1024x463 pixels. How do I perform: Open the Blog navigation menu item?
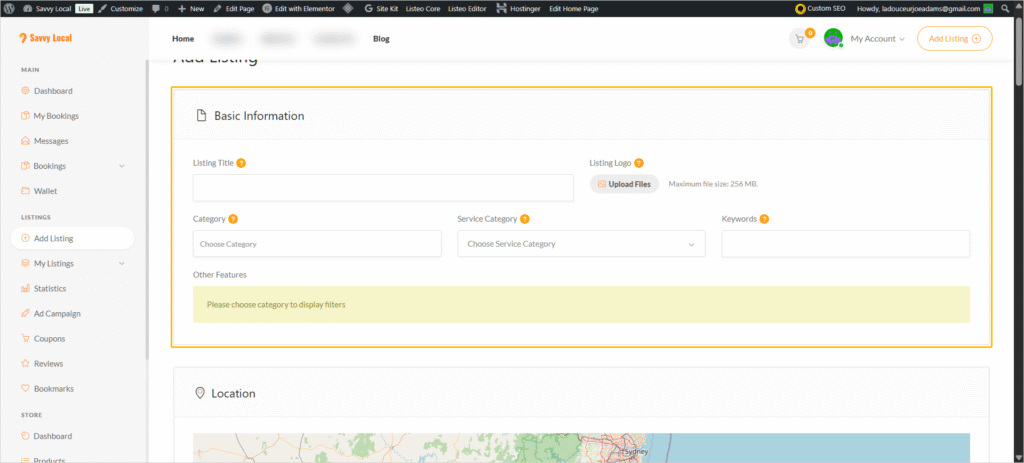click(x=381, y=39)
